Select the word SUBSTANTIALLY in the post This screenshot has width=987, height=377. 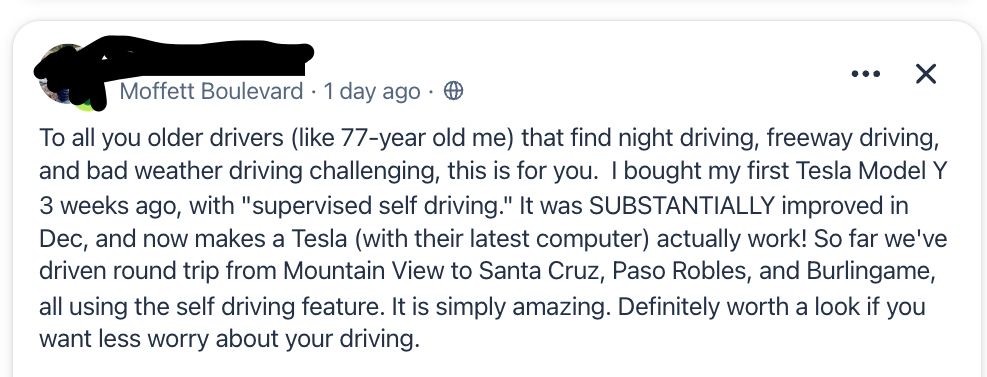[x=681, y=205]
